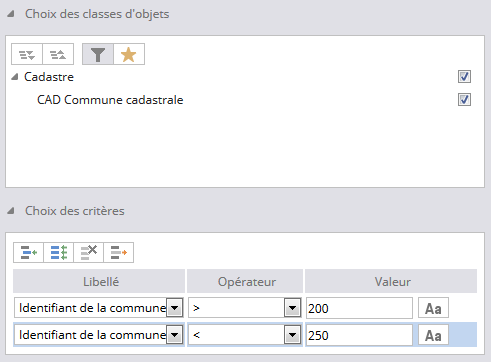Click the blue multi-criteria list icon
491x362 pixels.
(59, 252)
